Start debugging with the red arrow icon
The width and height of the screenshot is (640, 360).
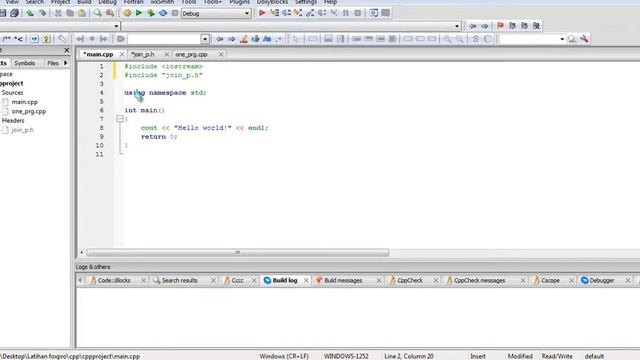(x=262, y=13)
